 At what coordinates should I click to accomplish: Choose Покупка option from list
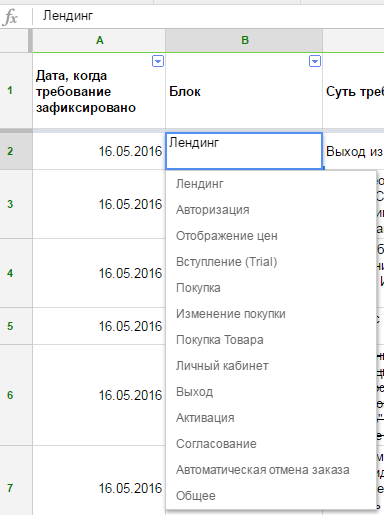tap(271, 288)
